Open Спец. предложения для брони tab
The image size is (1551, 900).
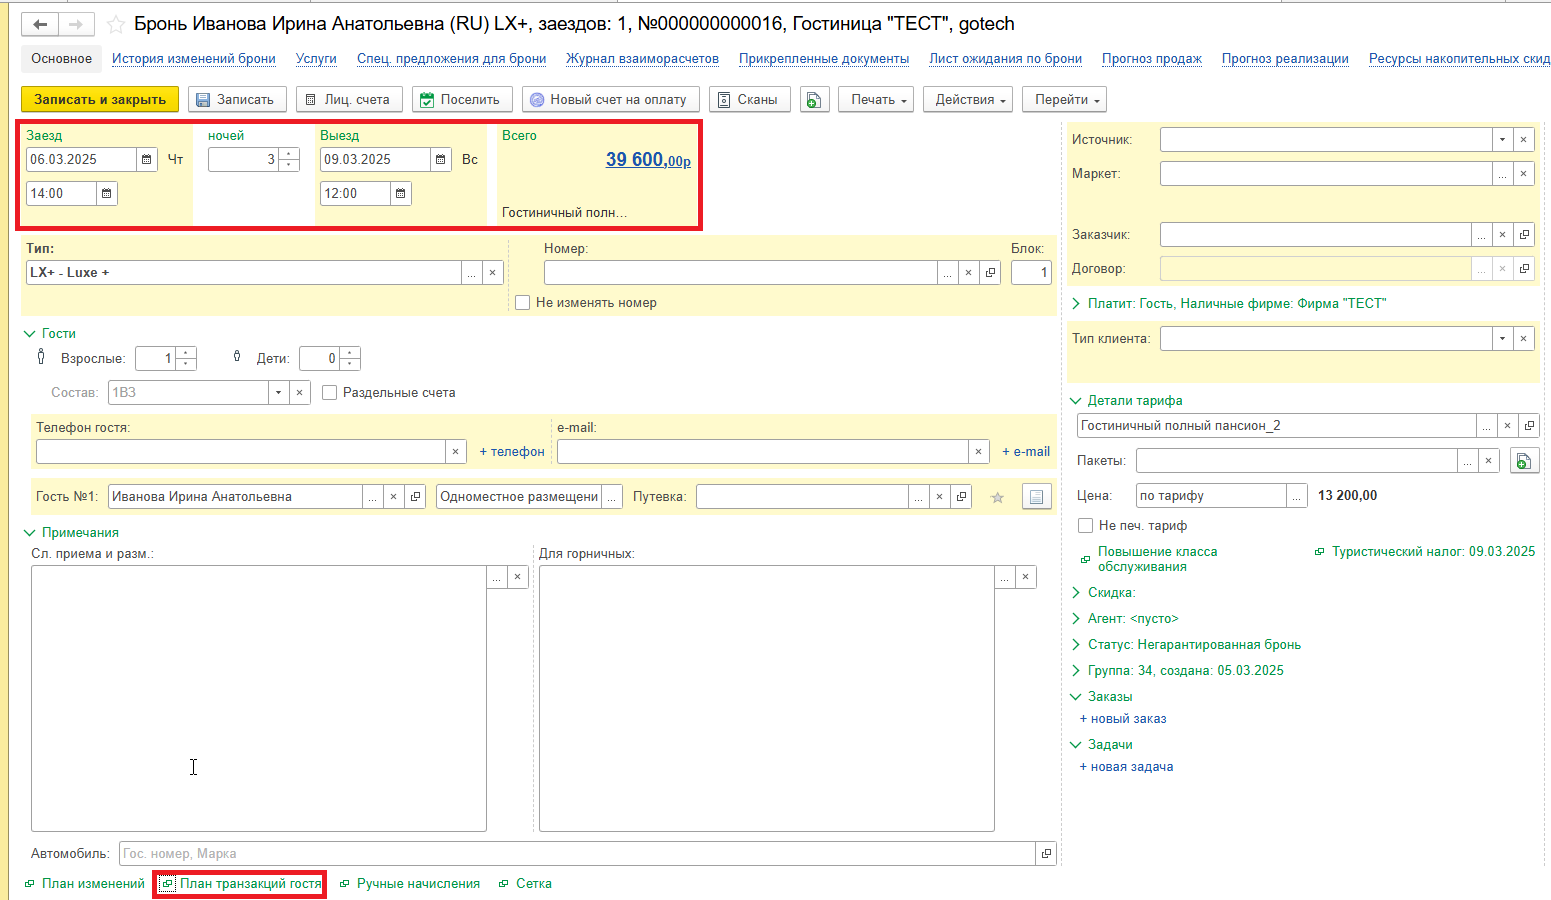pyautogui.click(x=452, y=58)
